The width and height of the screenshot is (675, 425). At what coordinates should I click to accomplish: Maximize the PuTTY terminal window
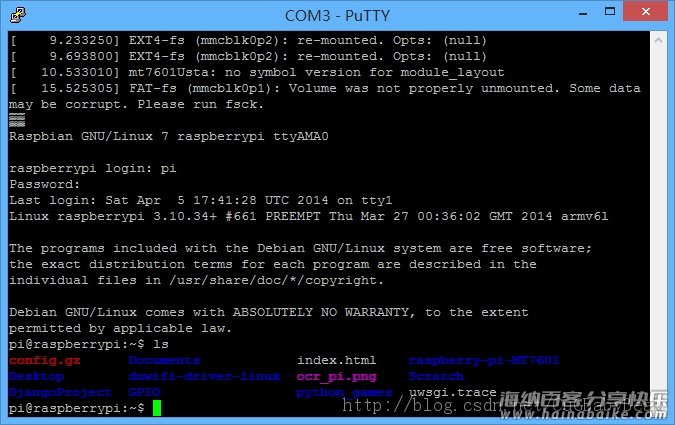tap(610, 12)
